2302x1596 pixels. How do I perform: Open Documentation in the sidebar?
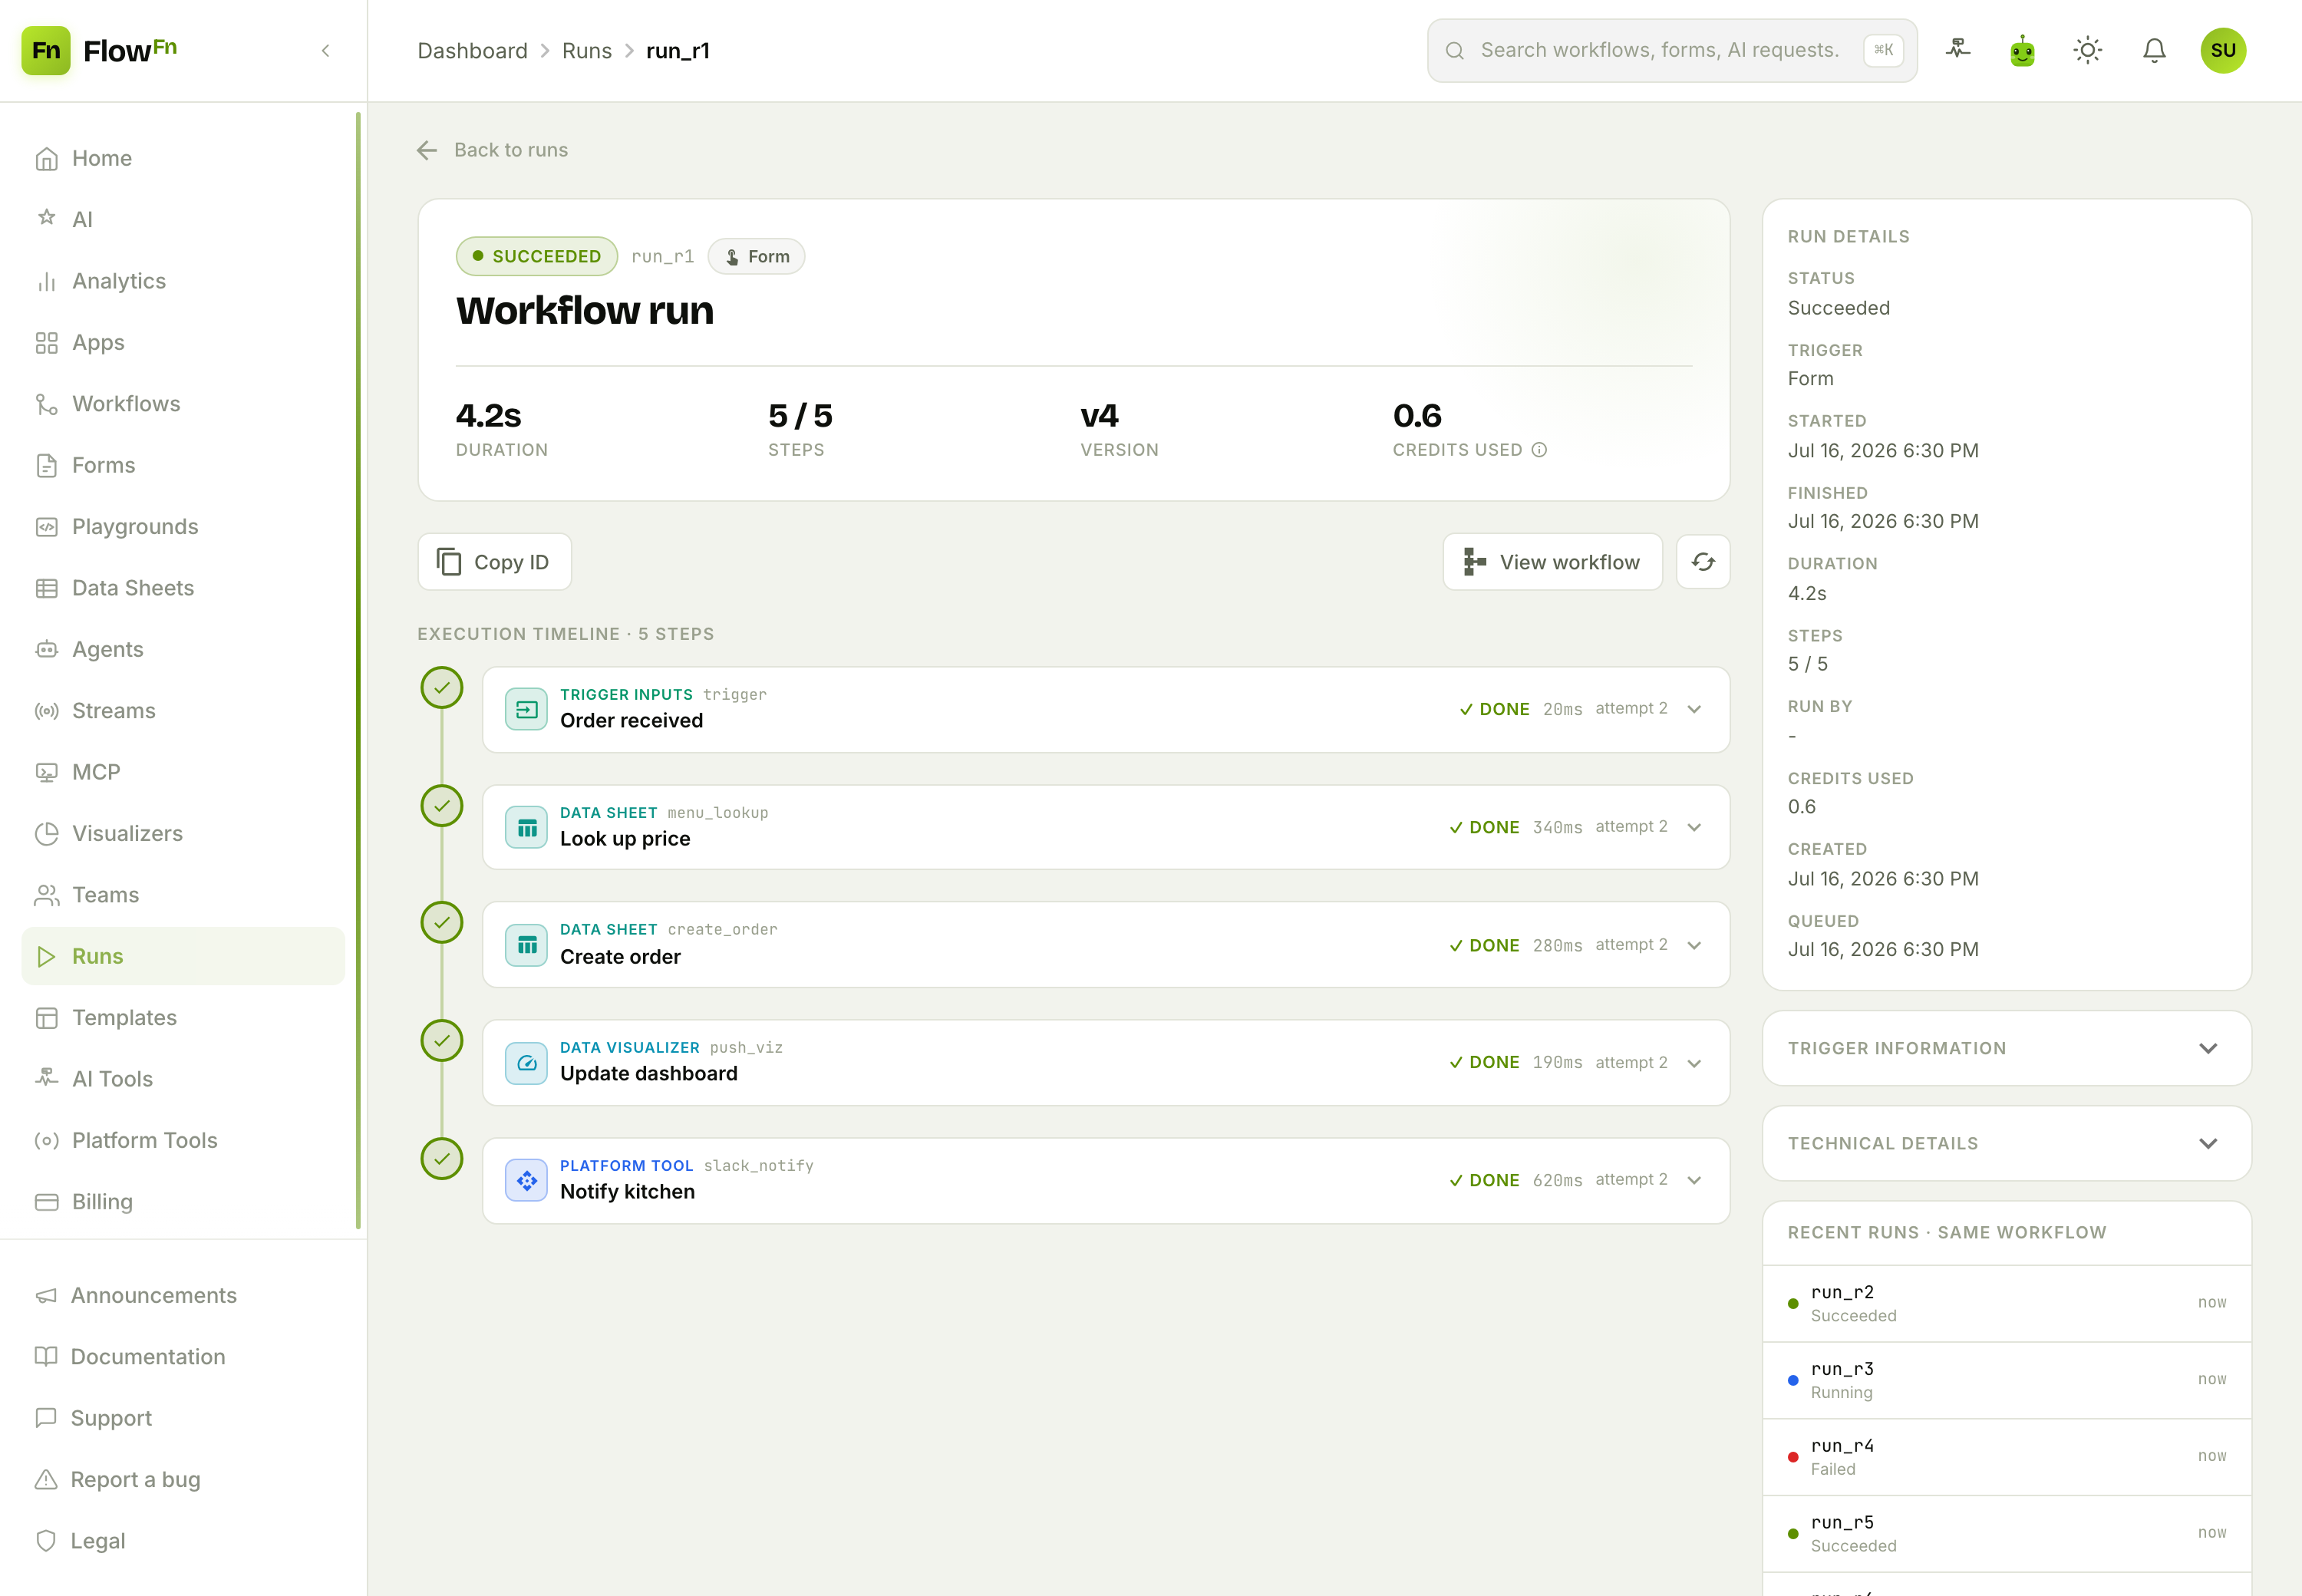(183, 1357)
